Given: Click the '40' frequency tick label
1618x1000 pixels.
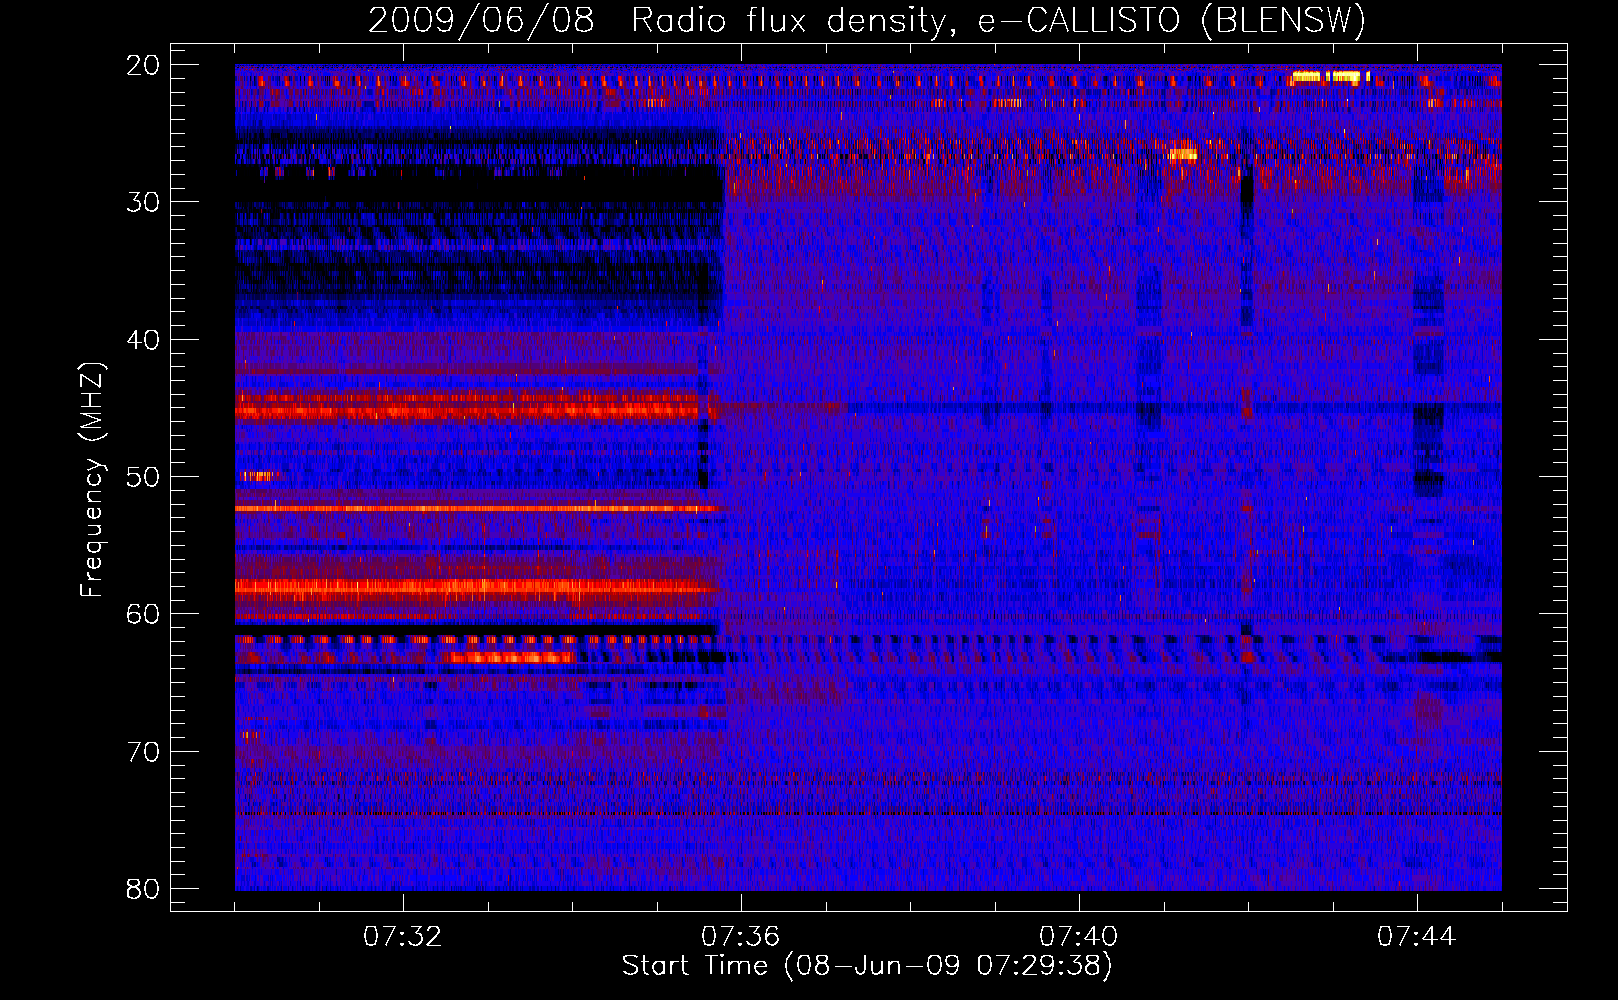Looking at the screenshot, I should pyautogui.click(x=144, y=340).
